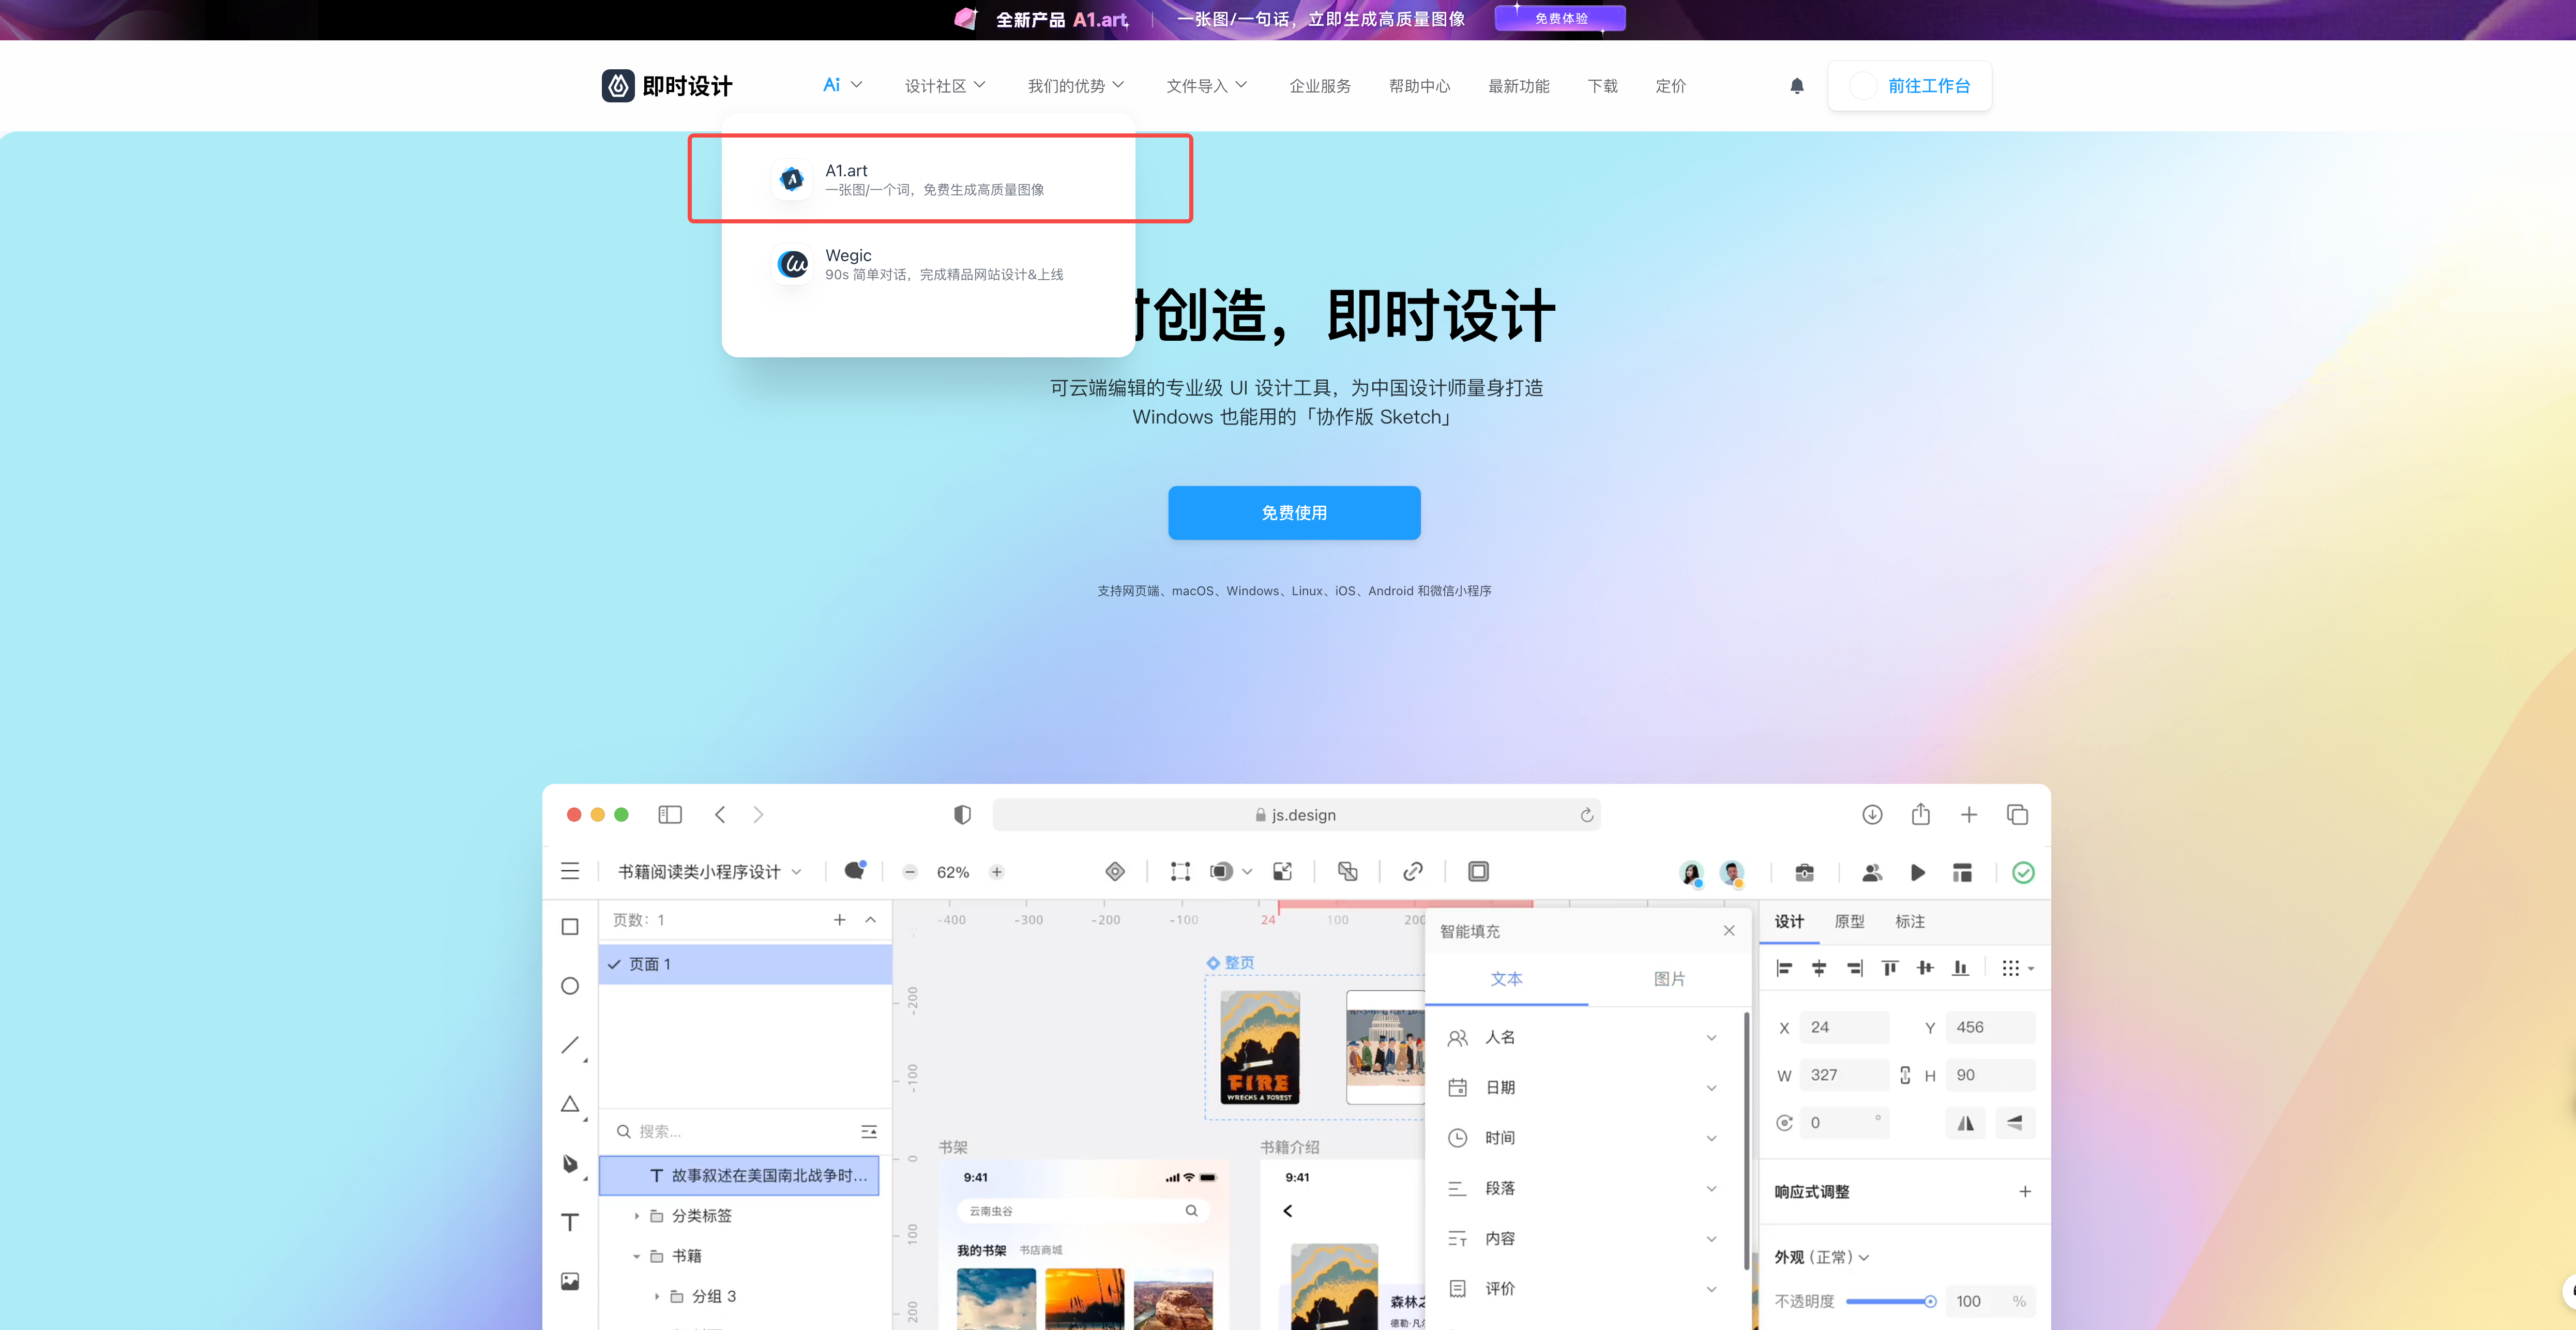Select the Text tool in the sidebar
Viewport: 2576px width, 1330px height.
[570, 1222]
